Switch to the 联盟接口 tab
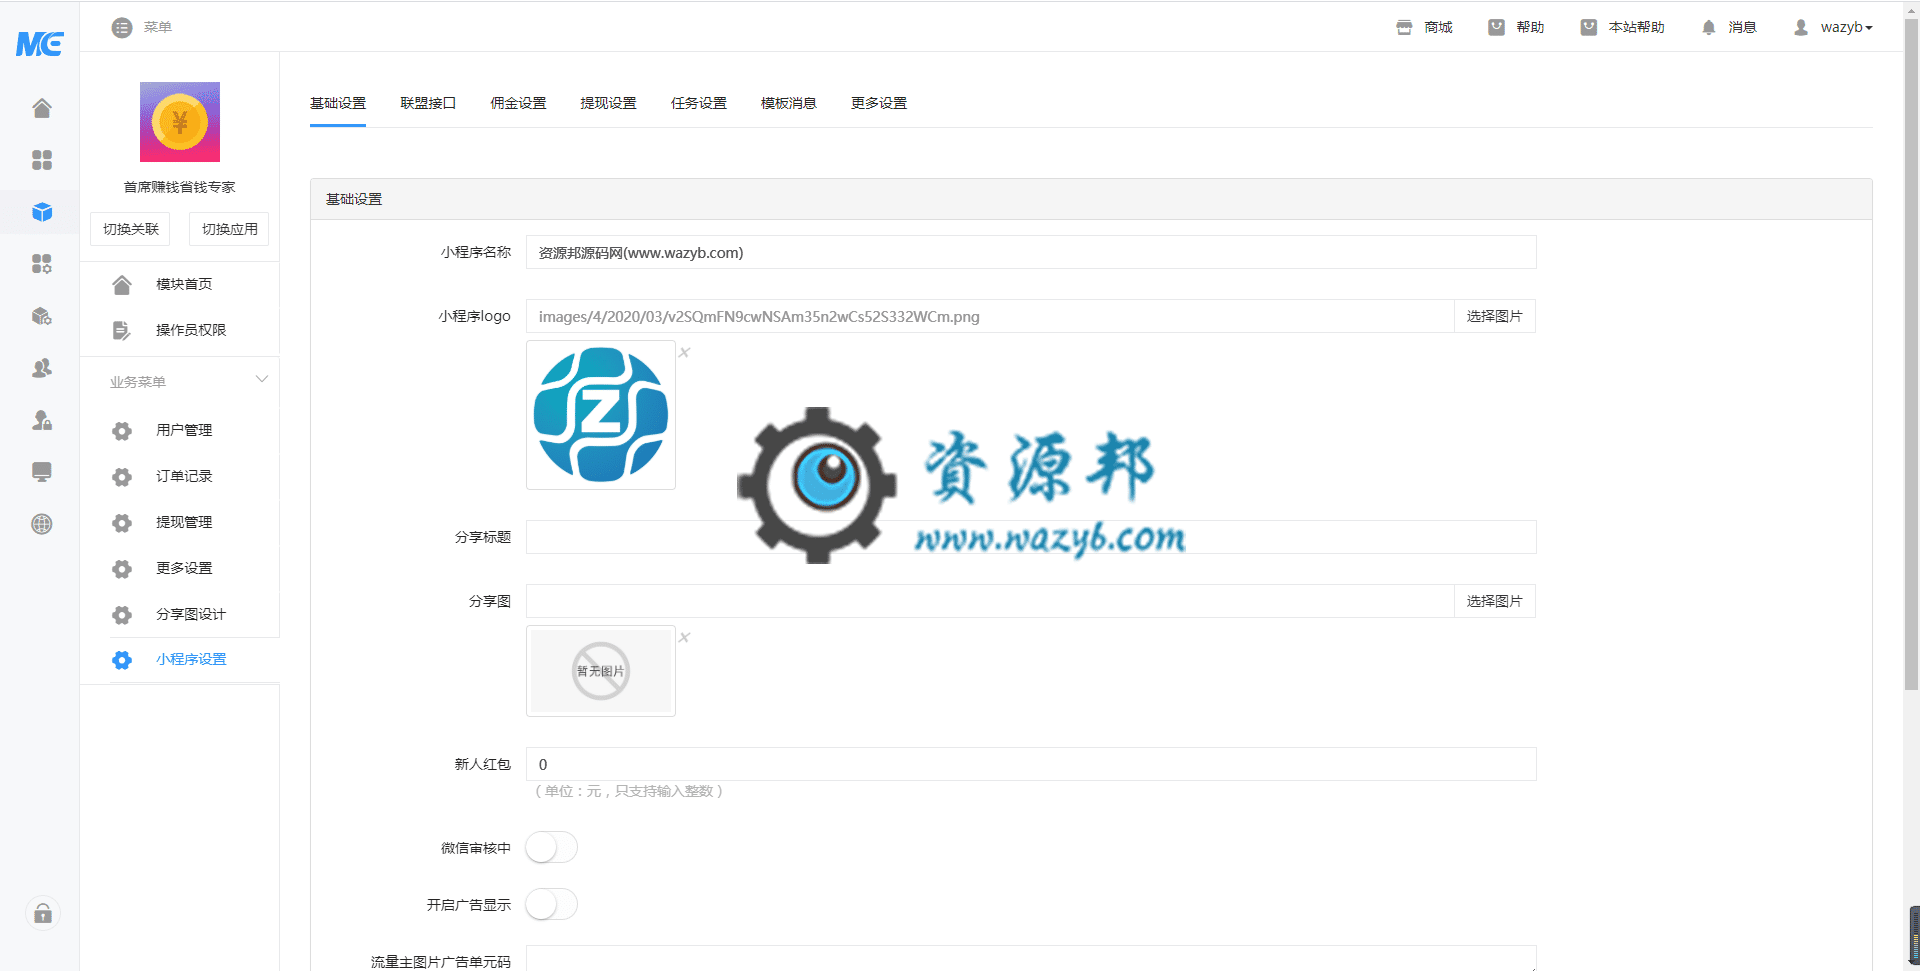The width and height of the screenshot is (1920, 971). coord(428,103)
